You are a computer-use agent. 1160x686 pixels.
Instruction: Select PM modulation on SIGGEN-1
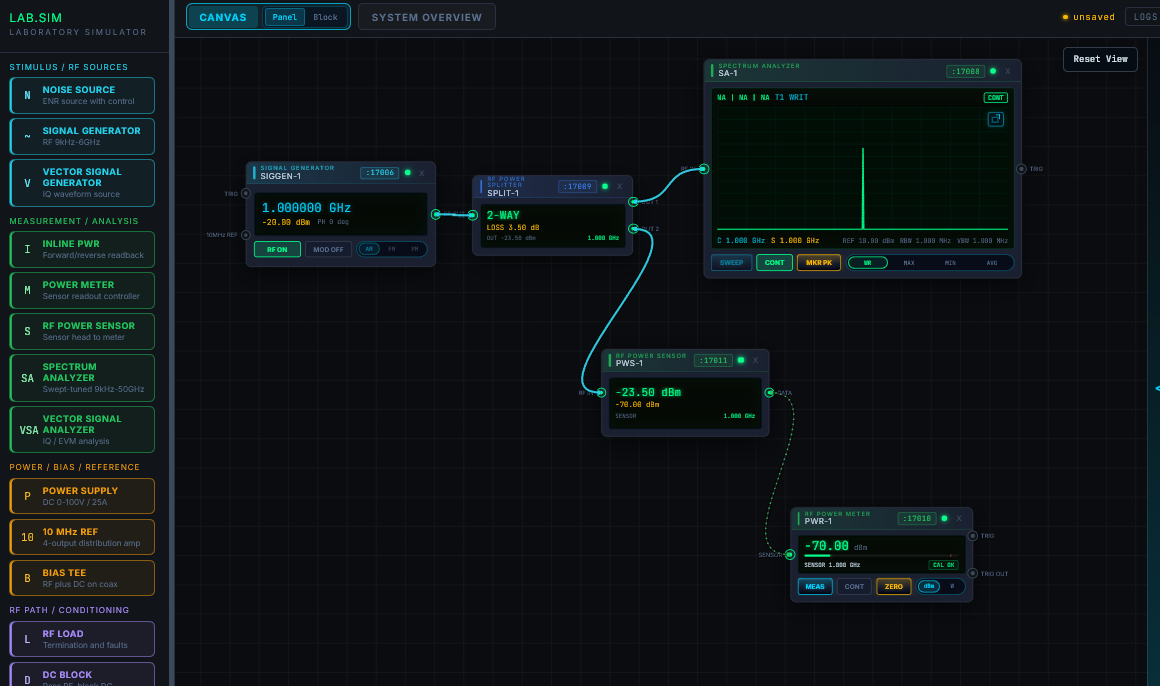point(415,249)
